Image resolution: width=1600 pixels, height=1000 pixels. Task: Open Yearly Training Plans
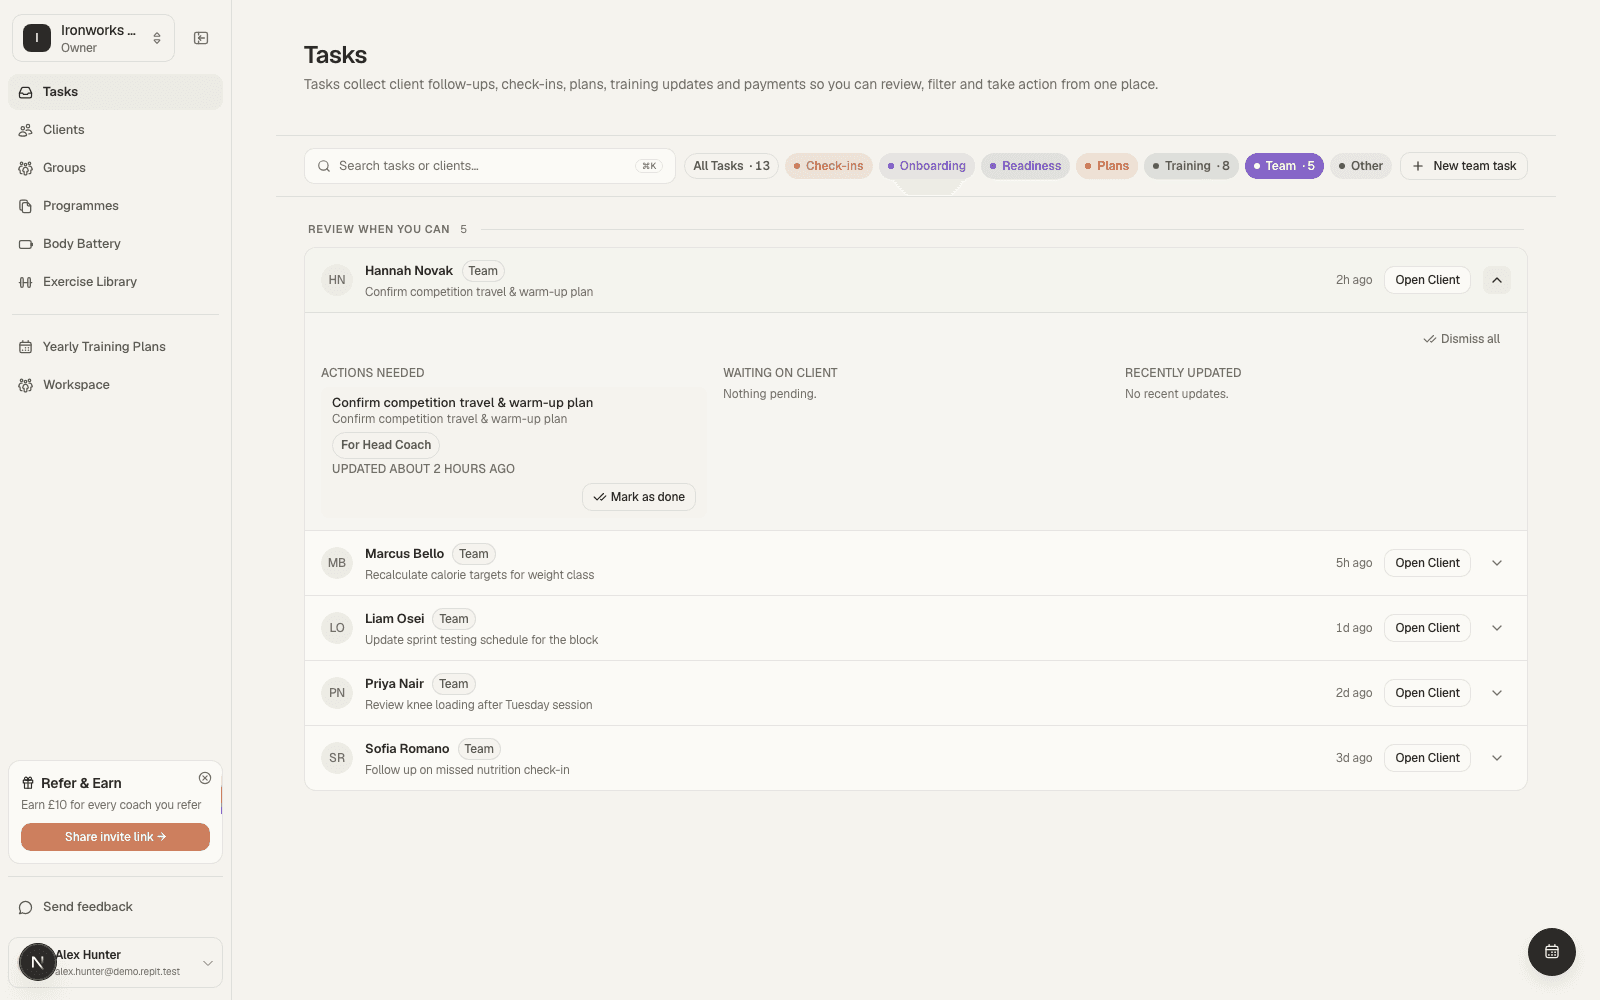pos(115,347)
